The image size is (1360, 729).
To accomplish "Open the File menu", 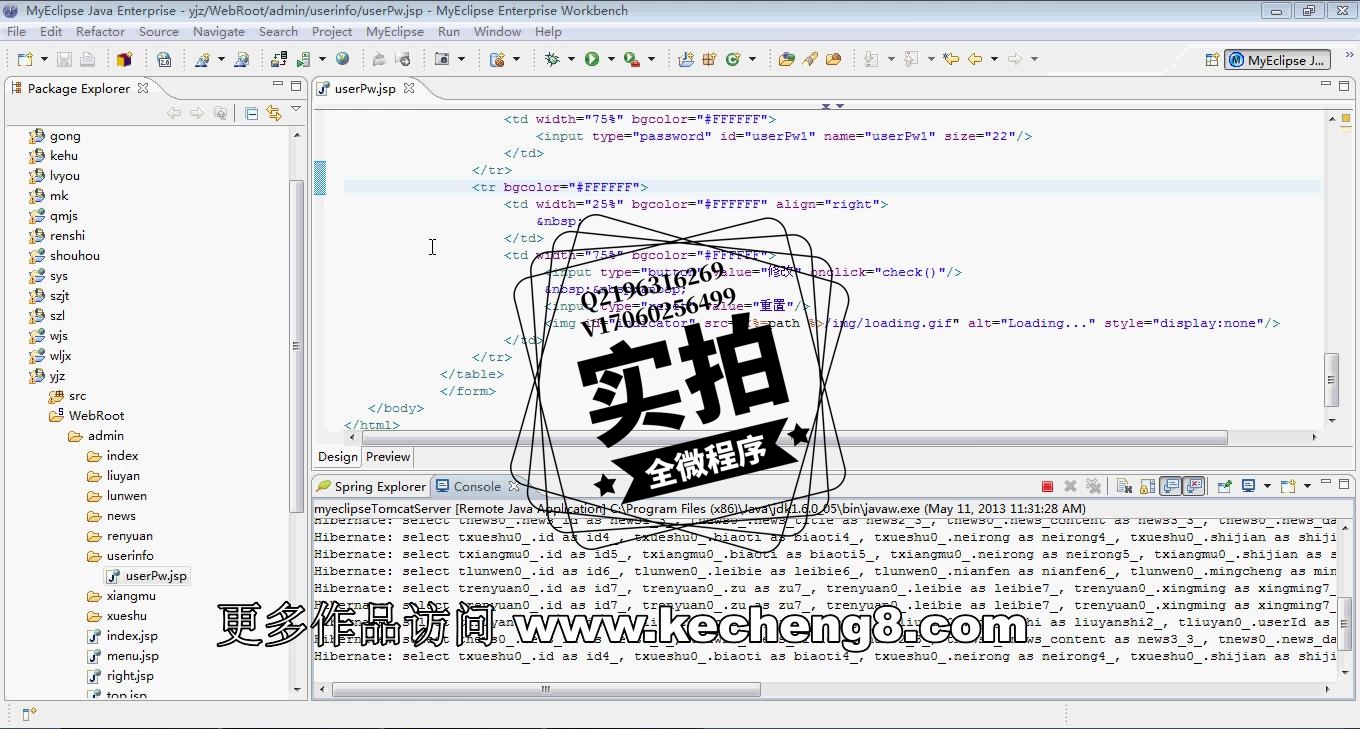I will click(16, 31).
